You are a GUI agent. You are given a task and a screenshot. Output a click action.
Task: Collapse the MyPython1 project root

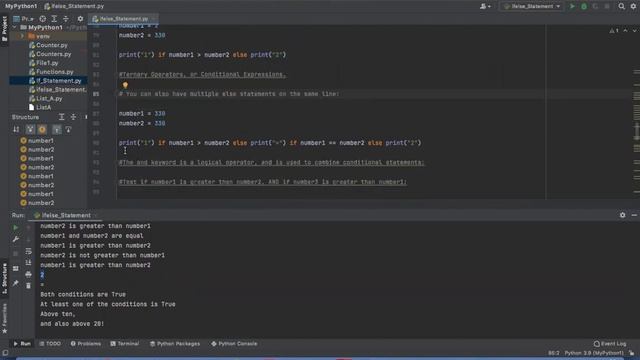pyautogui.click(x=15, y=27)
